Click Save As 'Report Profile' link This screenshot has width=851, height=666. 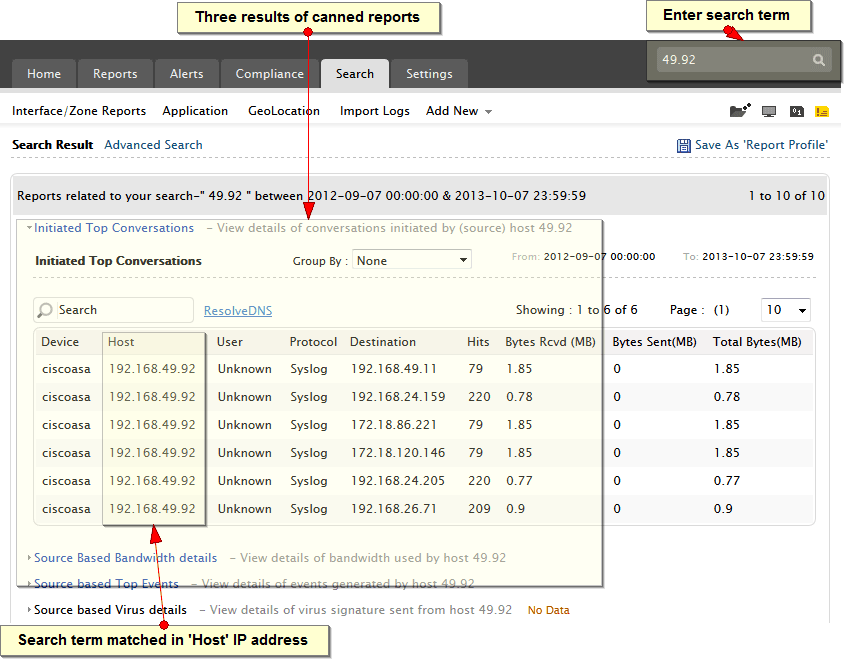tap(761, 146)
